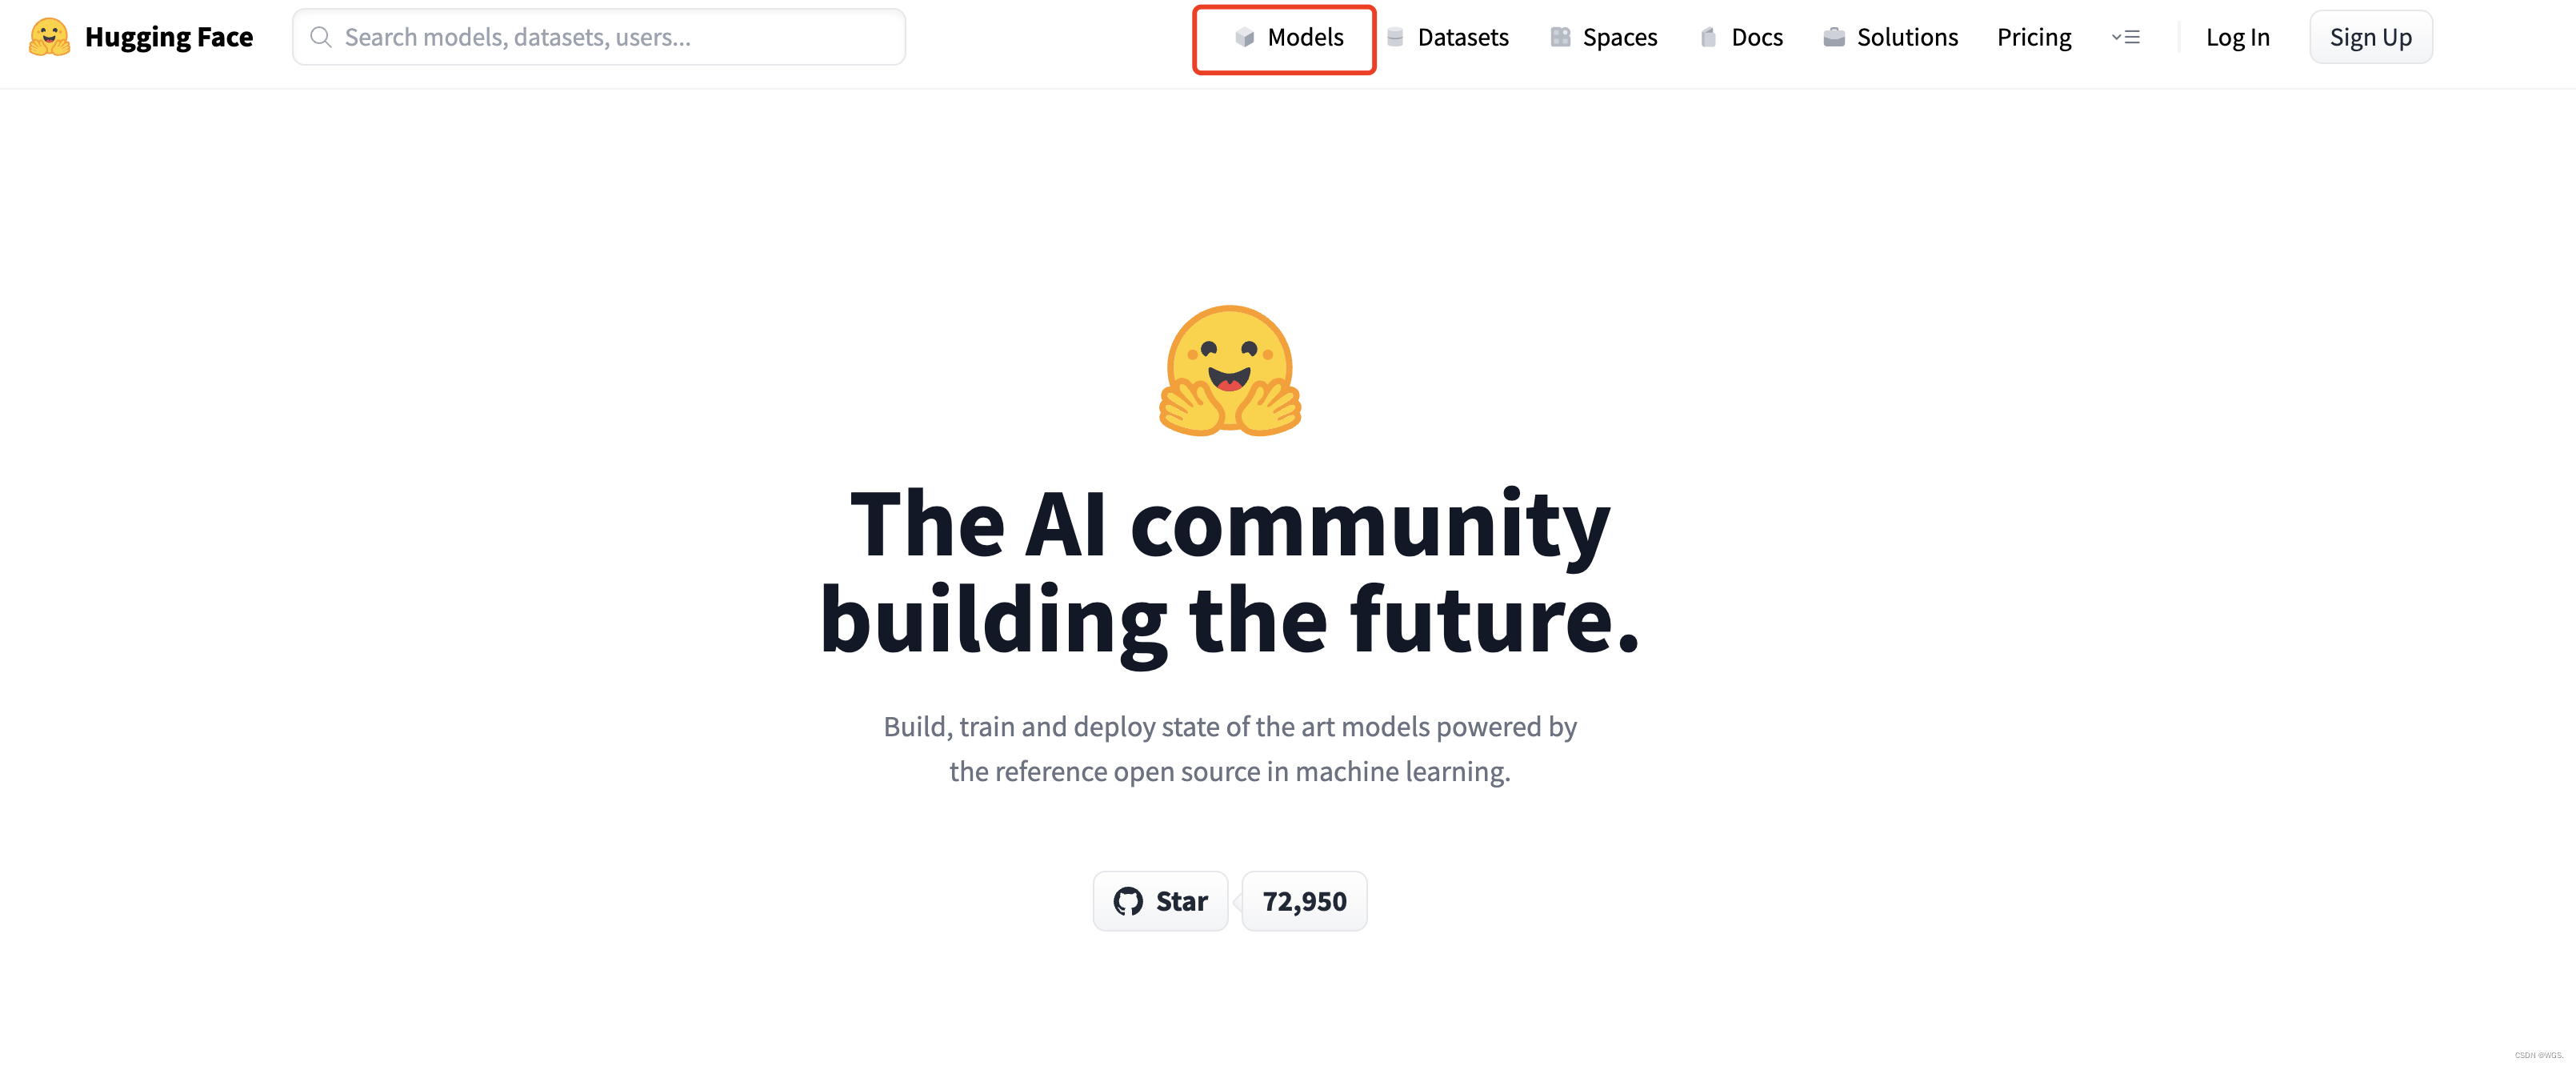The image size is (2576, 1066).
Task: Select the Spaces tab
Action: 1617,36
